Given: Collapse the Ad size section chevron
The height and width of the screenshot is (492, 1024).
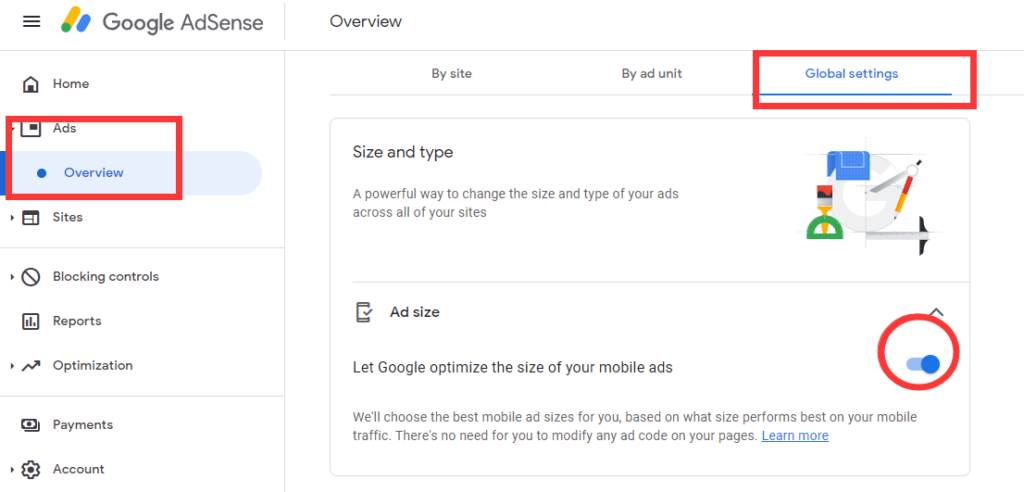Looking at the screenshot, I should tap(936, 312).
